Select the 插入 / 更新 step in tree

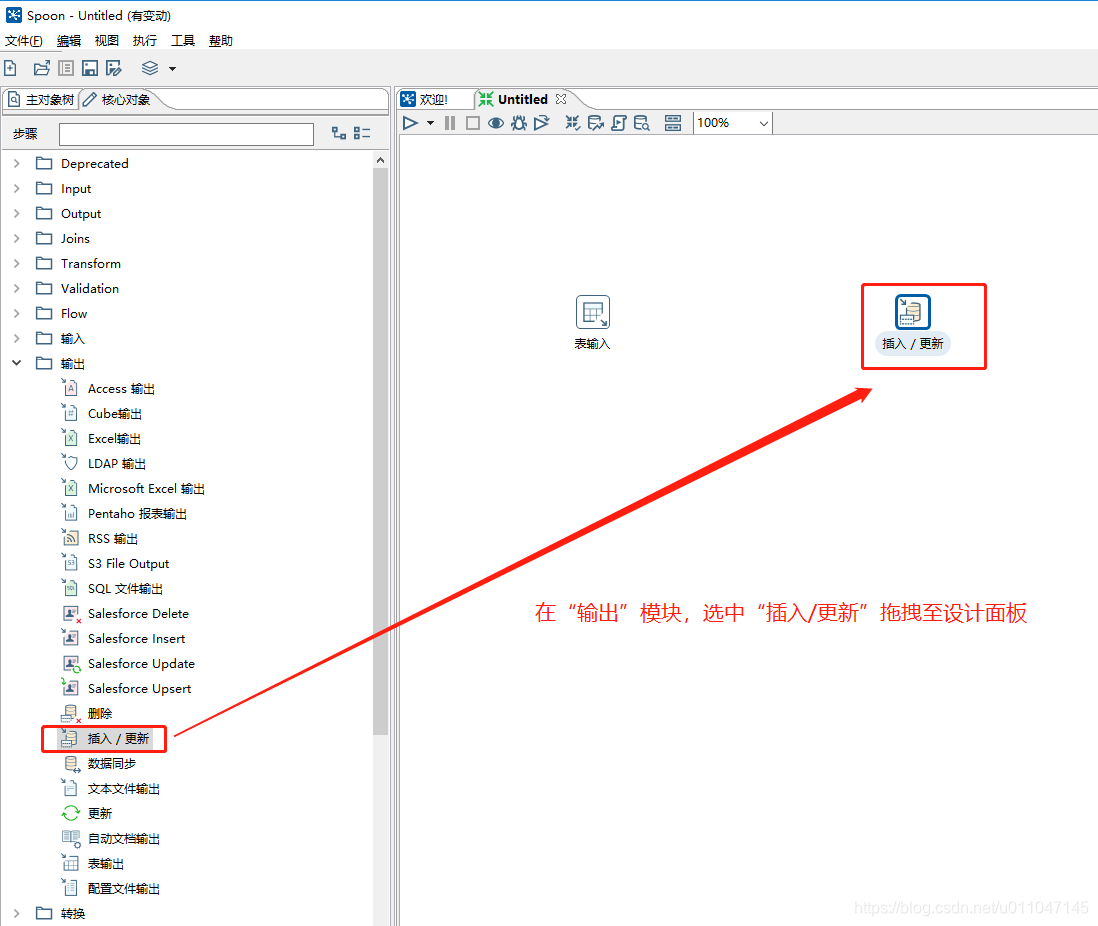pyautogui.click(x=118, y=738)
